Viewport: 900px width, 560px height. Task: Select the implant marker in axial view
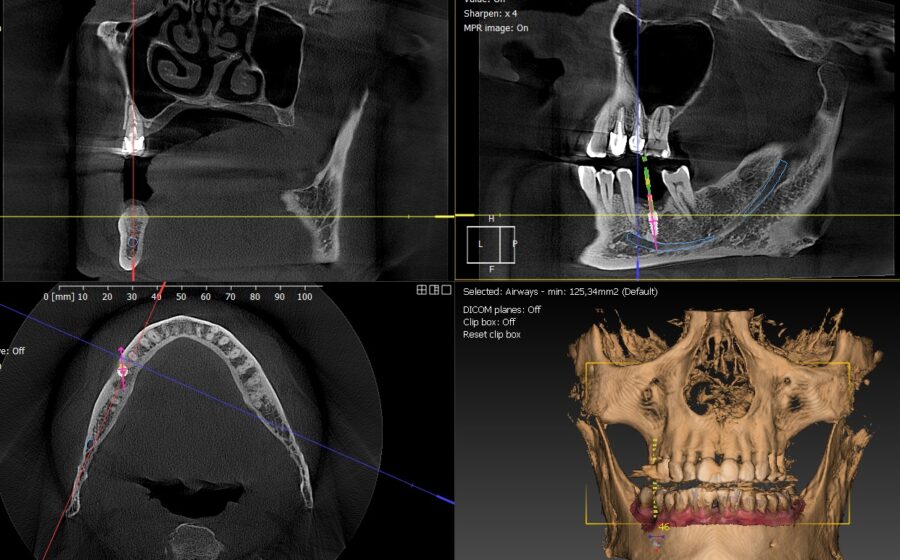[x=122, y=371]
